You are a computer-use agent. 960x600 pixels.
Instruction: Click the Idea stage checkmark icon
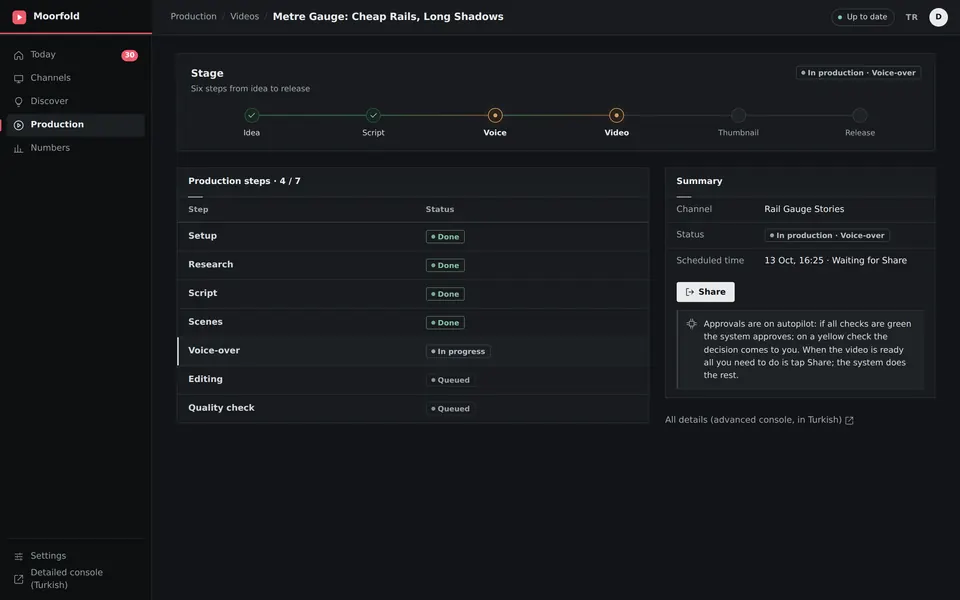coord(252,115)
